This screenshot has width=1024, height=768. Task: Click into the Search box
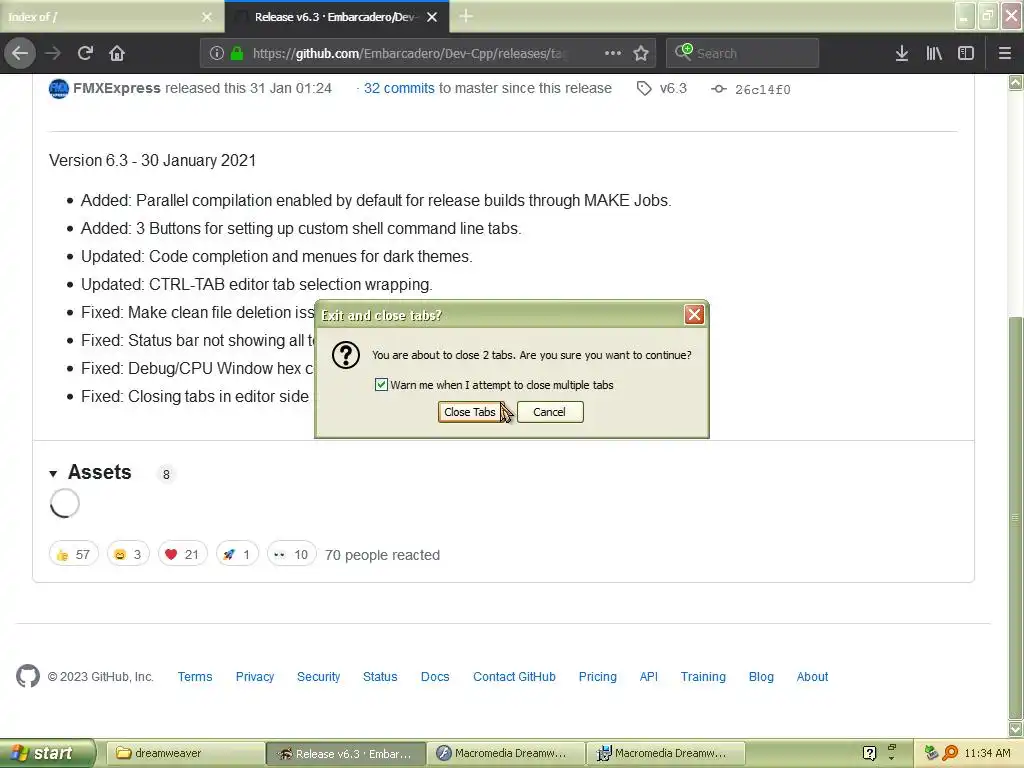pos(743,53)
